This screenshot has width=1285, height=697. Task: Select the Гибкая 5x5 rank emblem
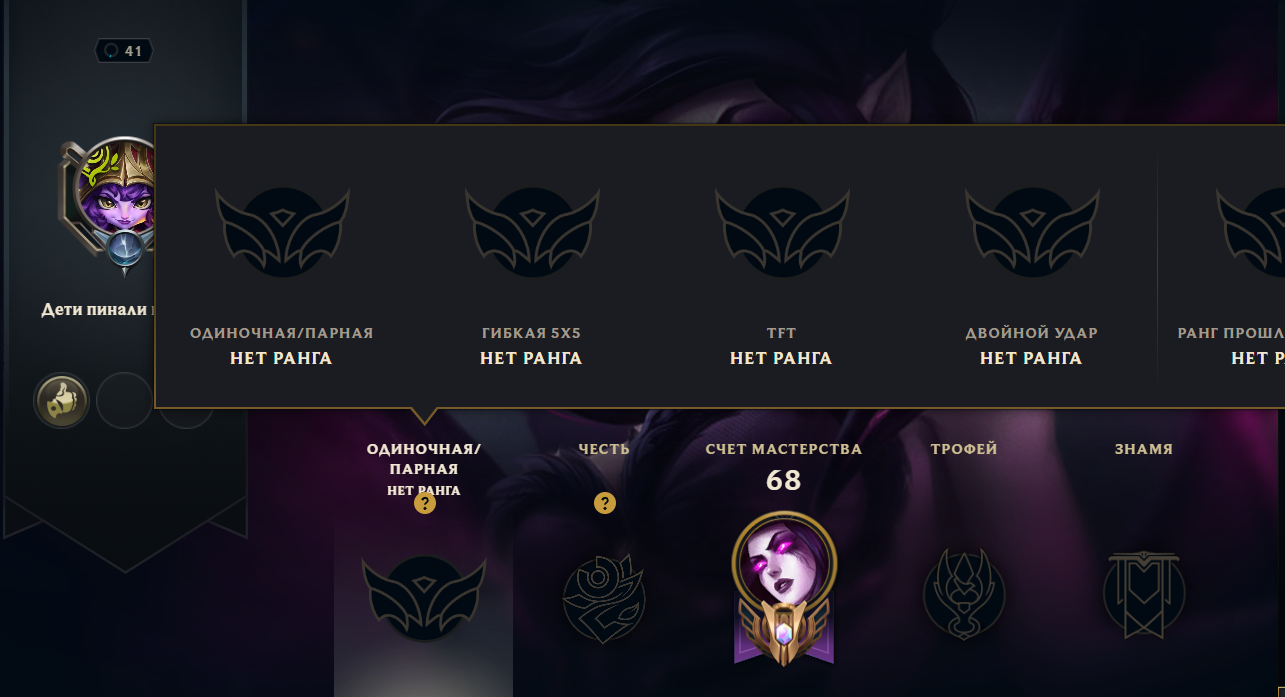click(532, 232)
